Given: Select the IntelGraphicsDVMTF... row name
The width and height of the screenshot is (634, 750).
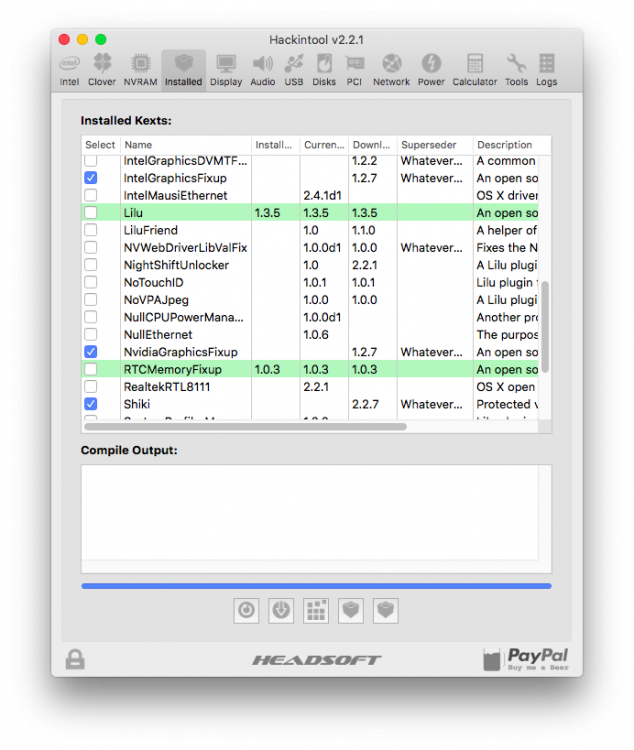Looking at the screenshot, I should tap(186, 161).
